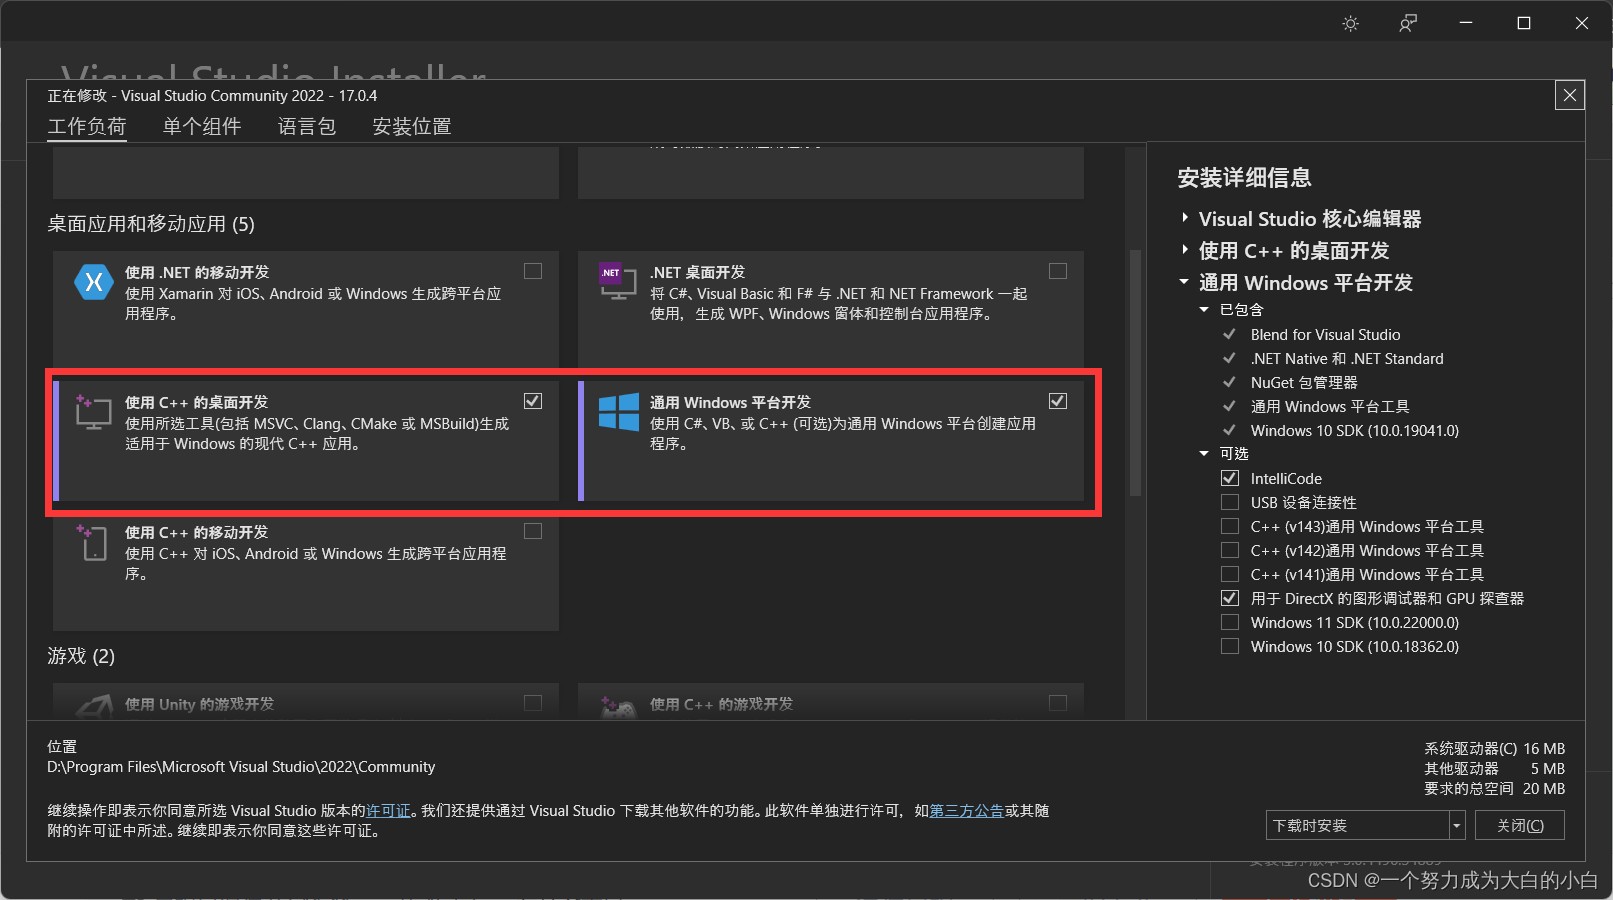Click the C++ 桌面开发 monitor icon
The height and width of the screenshot is (900, 1613).
[93, 412]
